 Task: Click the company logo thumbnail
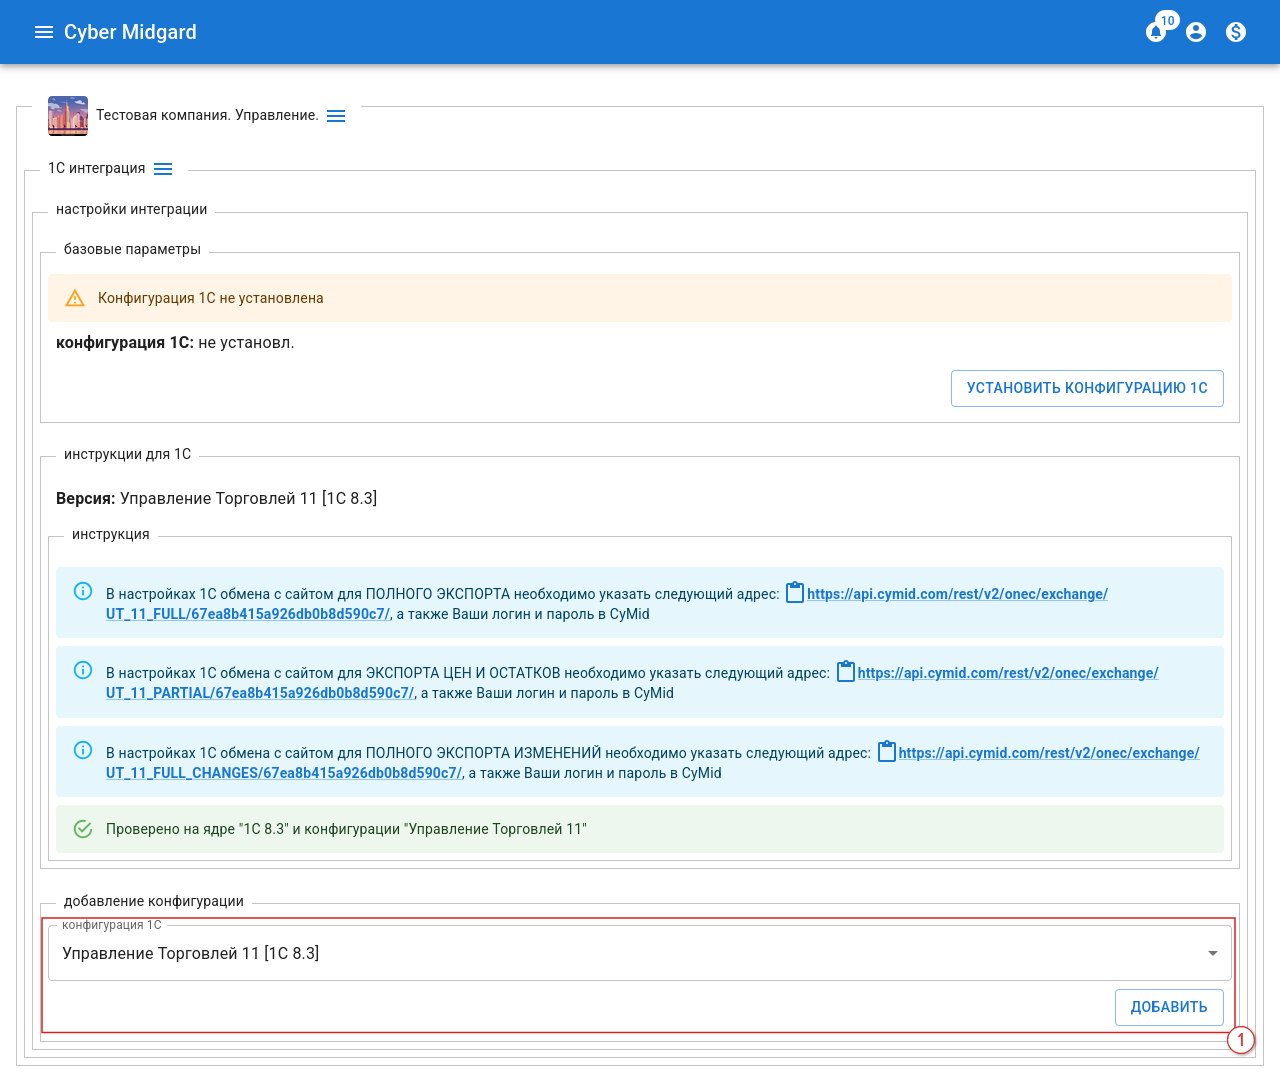pyautogui.click(x=68, y=116)
